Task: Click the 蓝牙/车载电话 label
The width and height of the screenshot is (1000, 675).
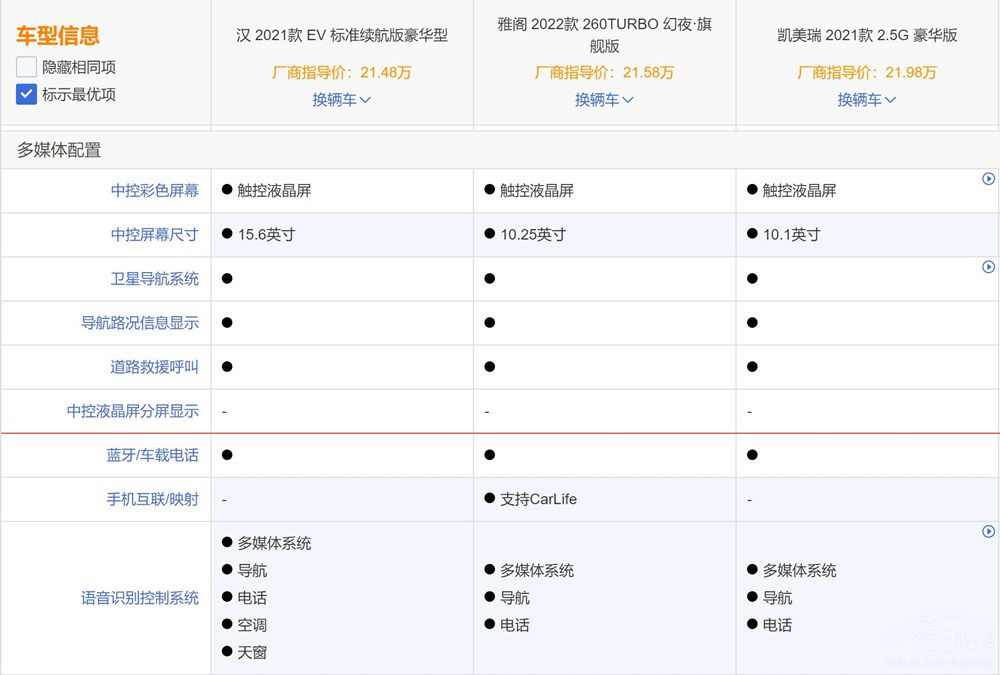Action: click(x=152, y=455)
